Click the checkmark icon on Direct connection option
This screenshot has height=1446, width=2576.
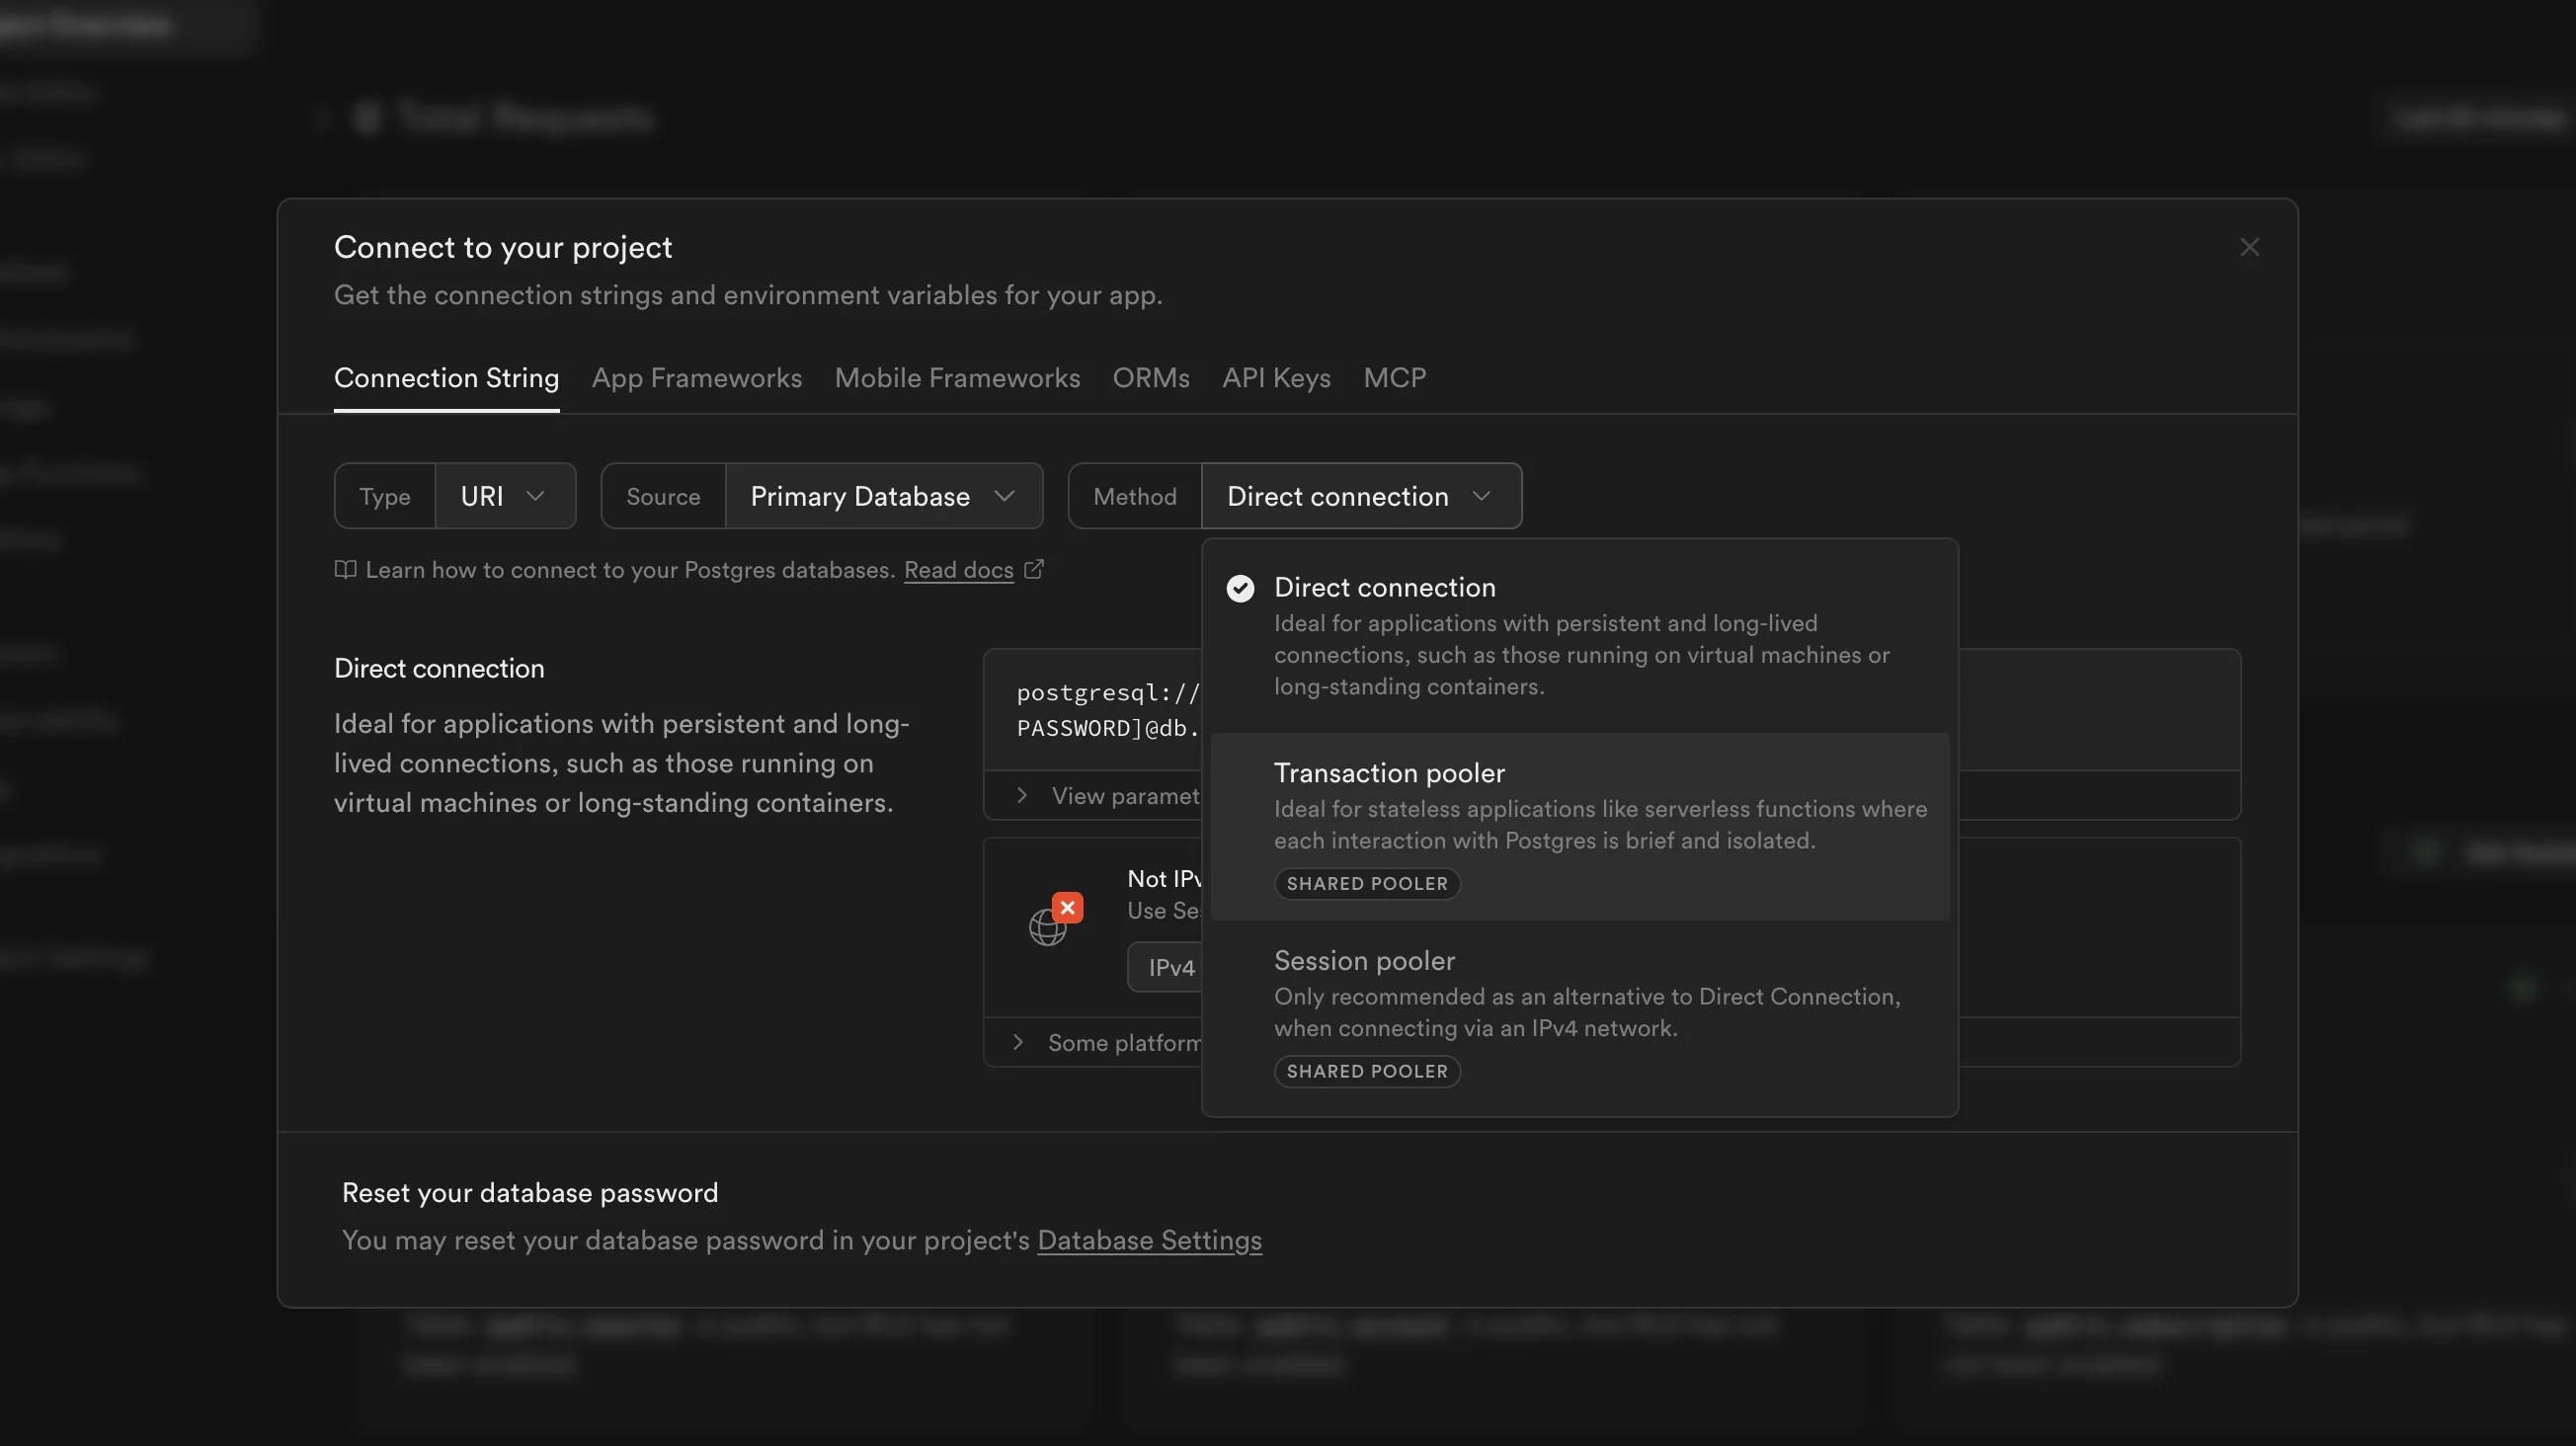coord(1240,588)
